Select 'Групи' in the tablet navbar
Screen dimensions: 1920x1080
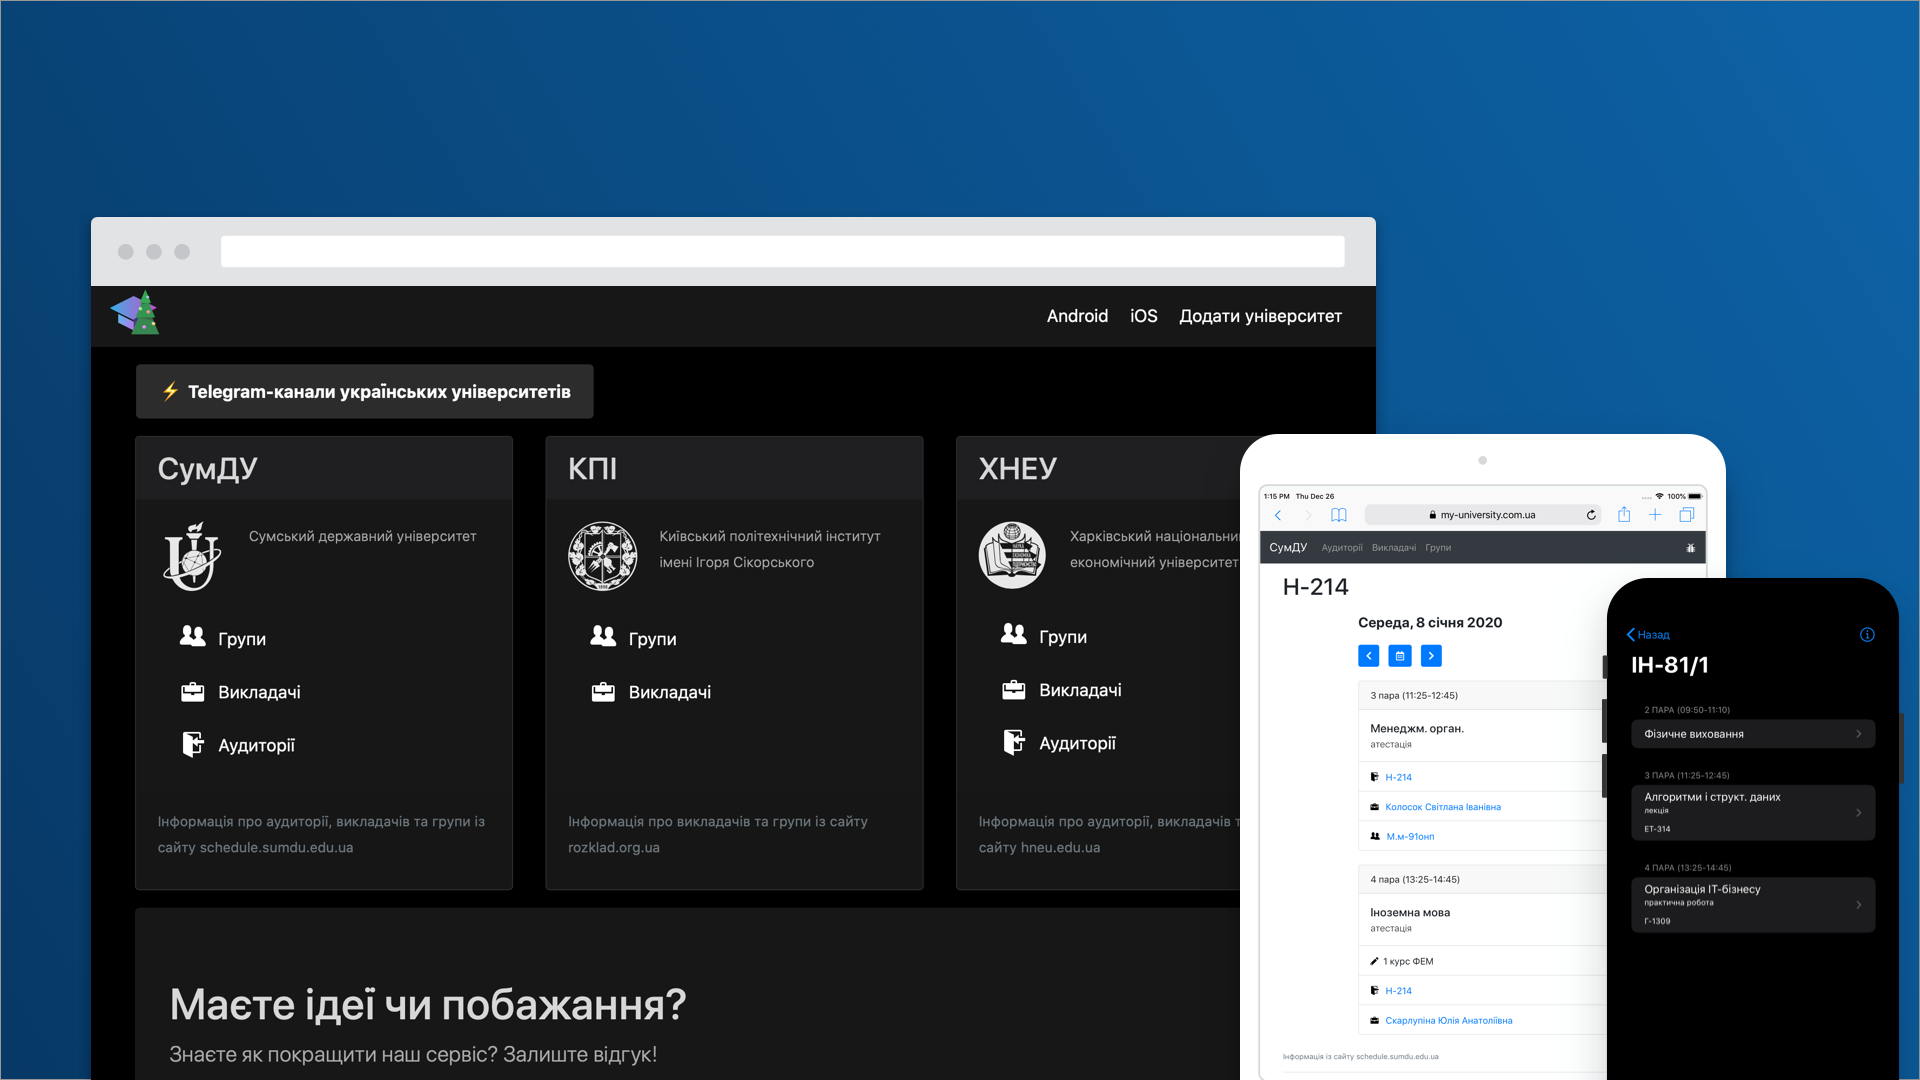tap(1438, 548)
